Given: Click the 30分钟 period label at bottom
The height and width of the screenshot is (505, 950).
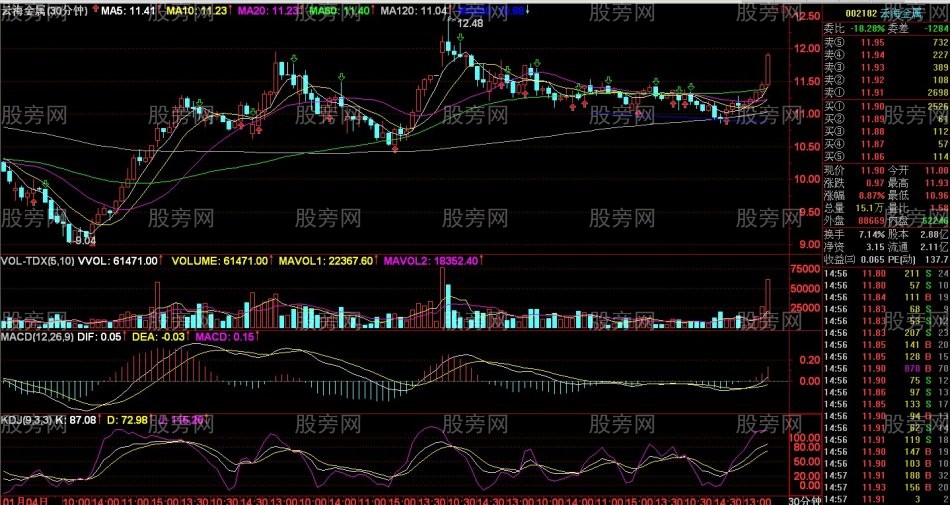Looking at the screenshot, I should (807, 501).
